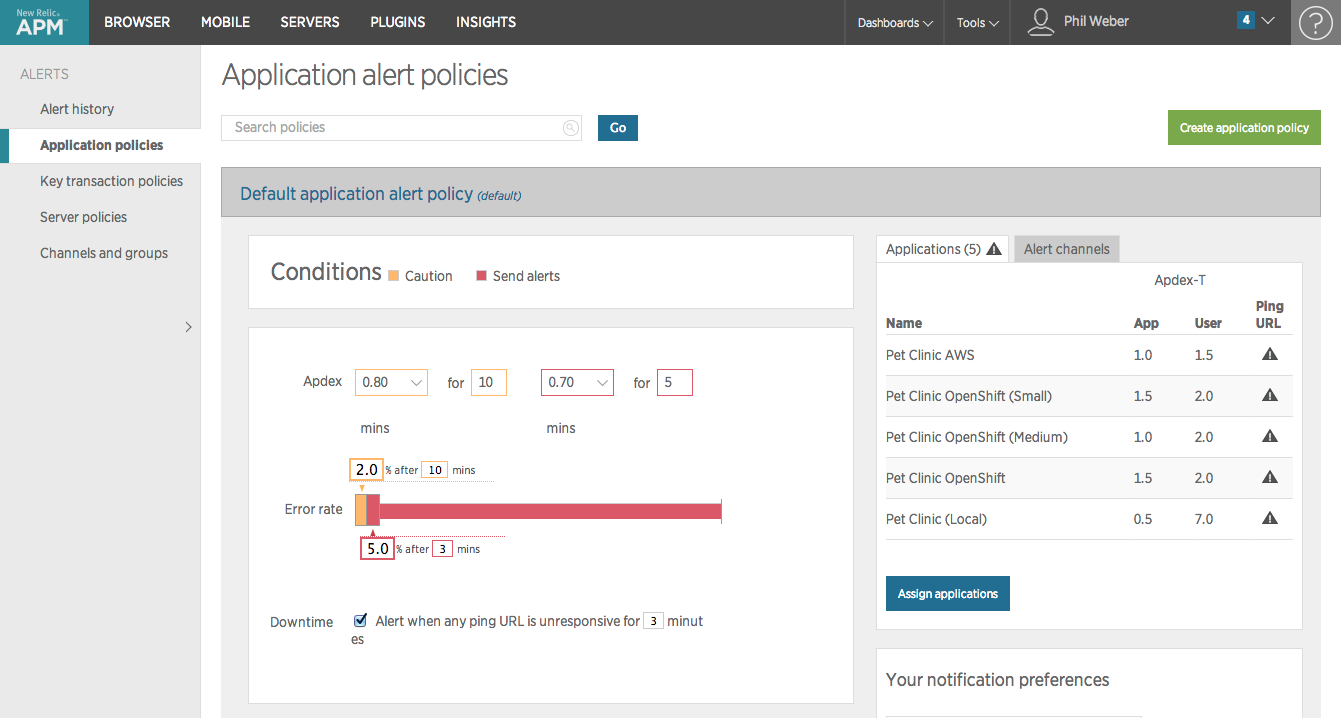Click Ping URL warning icon for Pet Clinic (Local)
This screenshot has height=718, width=1341.
tap(1270, 518)
